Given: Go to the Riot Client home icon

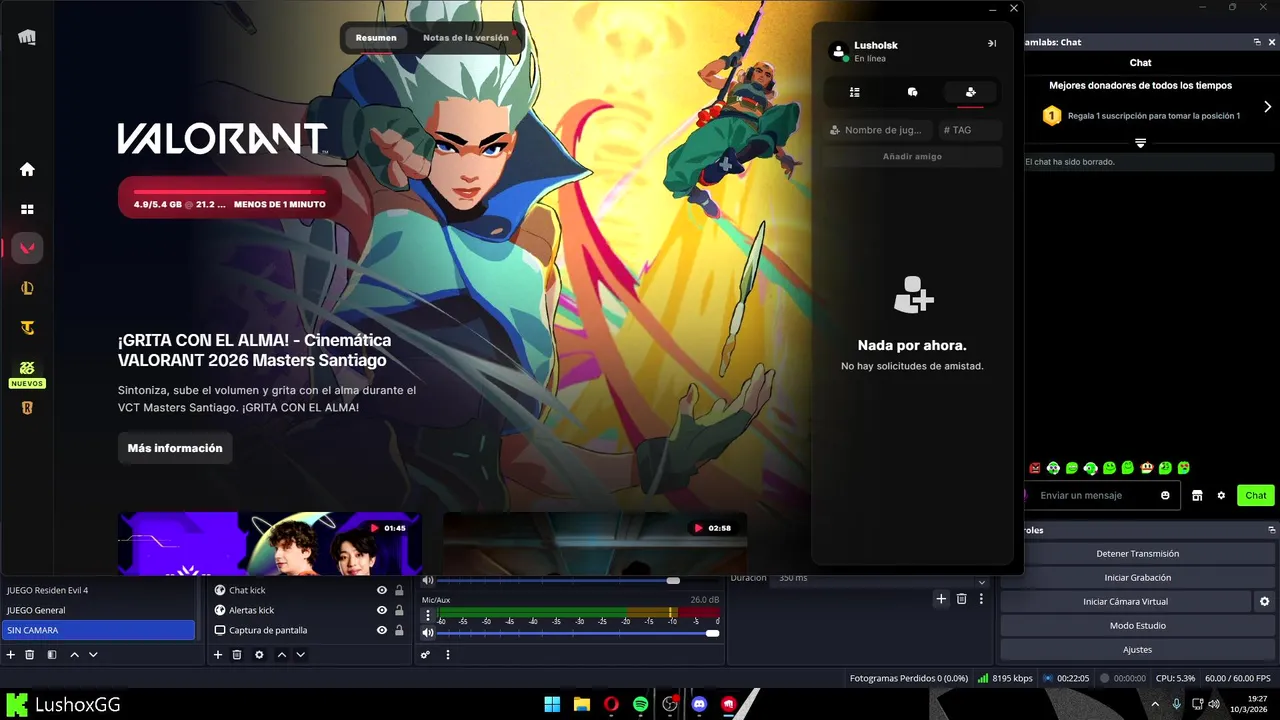Looking at the screenshot, I should [27, 169].
